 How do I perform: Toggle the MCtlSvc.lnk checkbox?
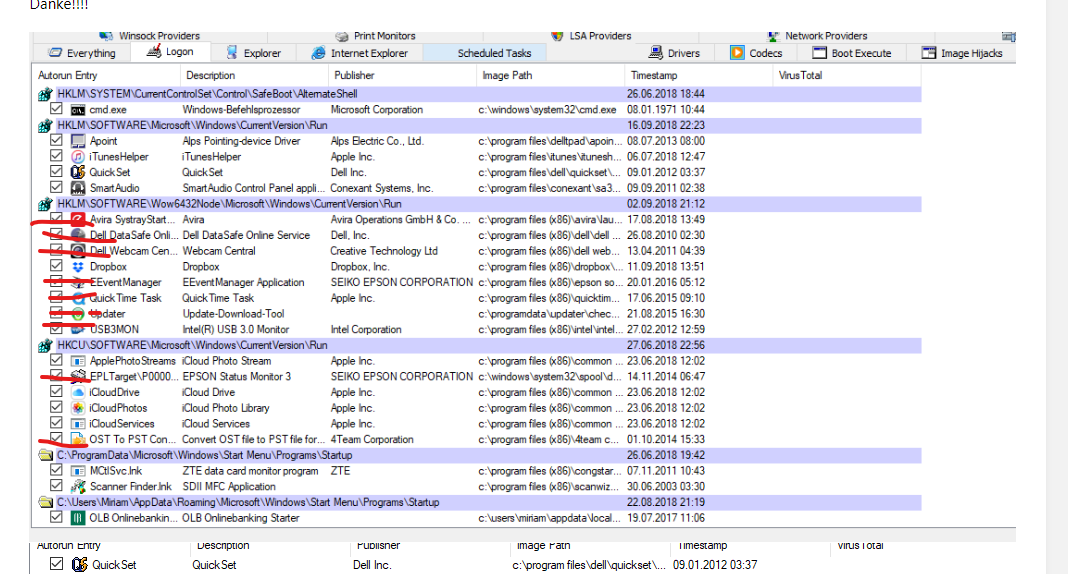57,470
